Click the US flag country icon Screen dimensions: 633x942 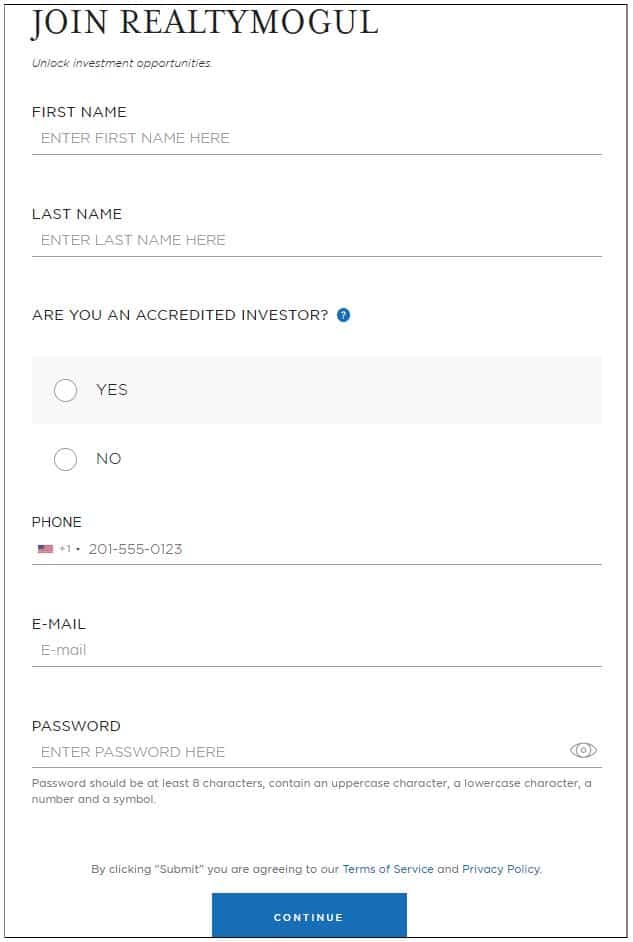click(x=46, y=548)
